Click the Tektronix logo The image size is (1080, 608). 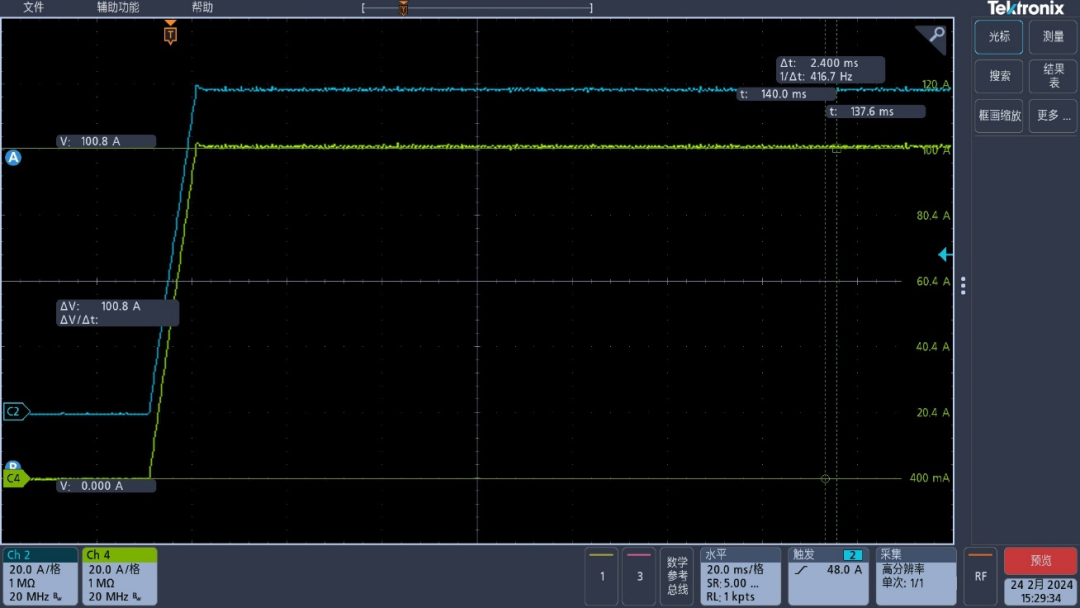click(1026, 8)
